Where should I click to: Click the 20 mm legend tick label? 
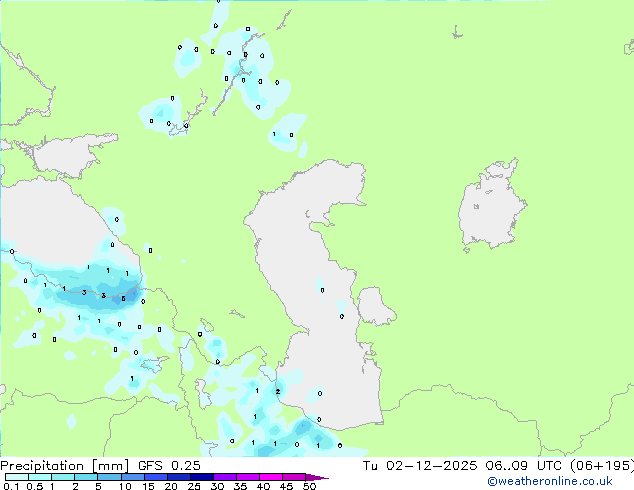coord(171,487)
